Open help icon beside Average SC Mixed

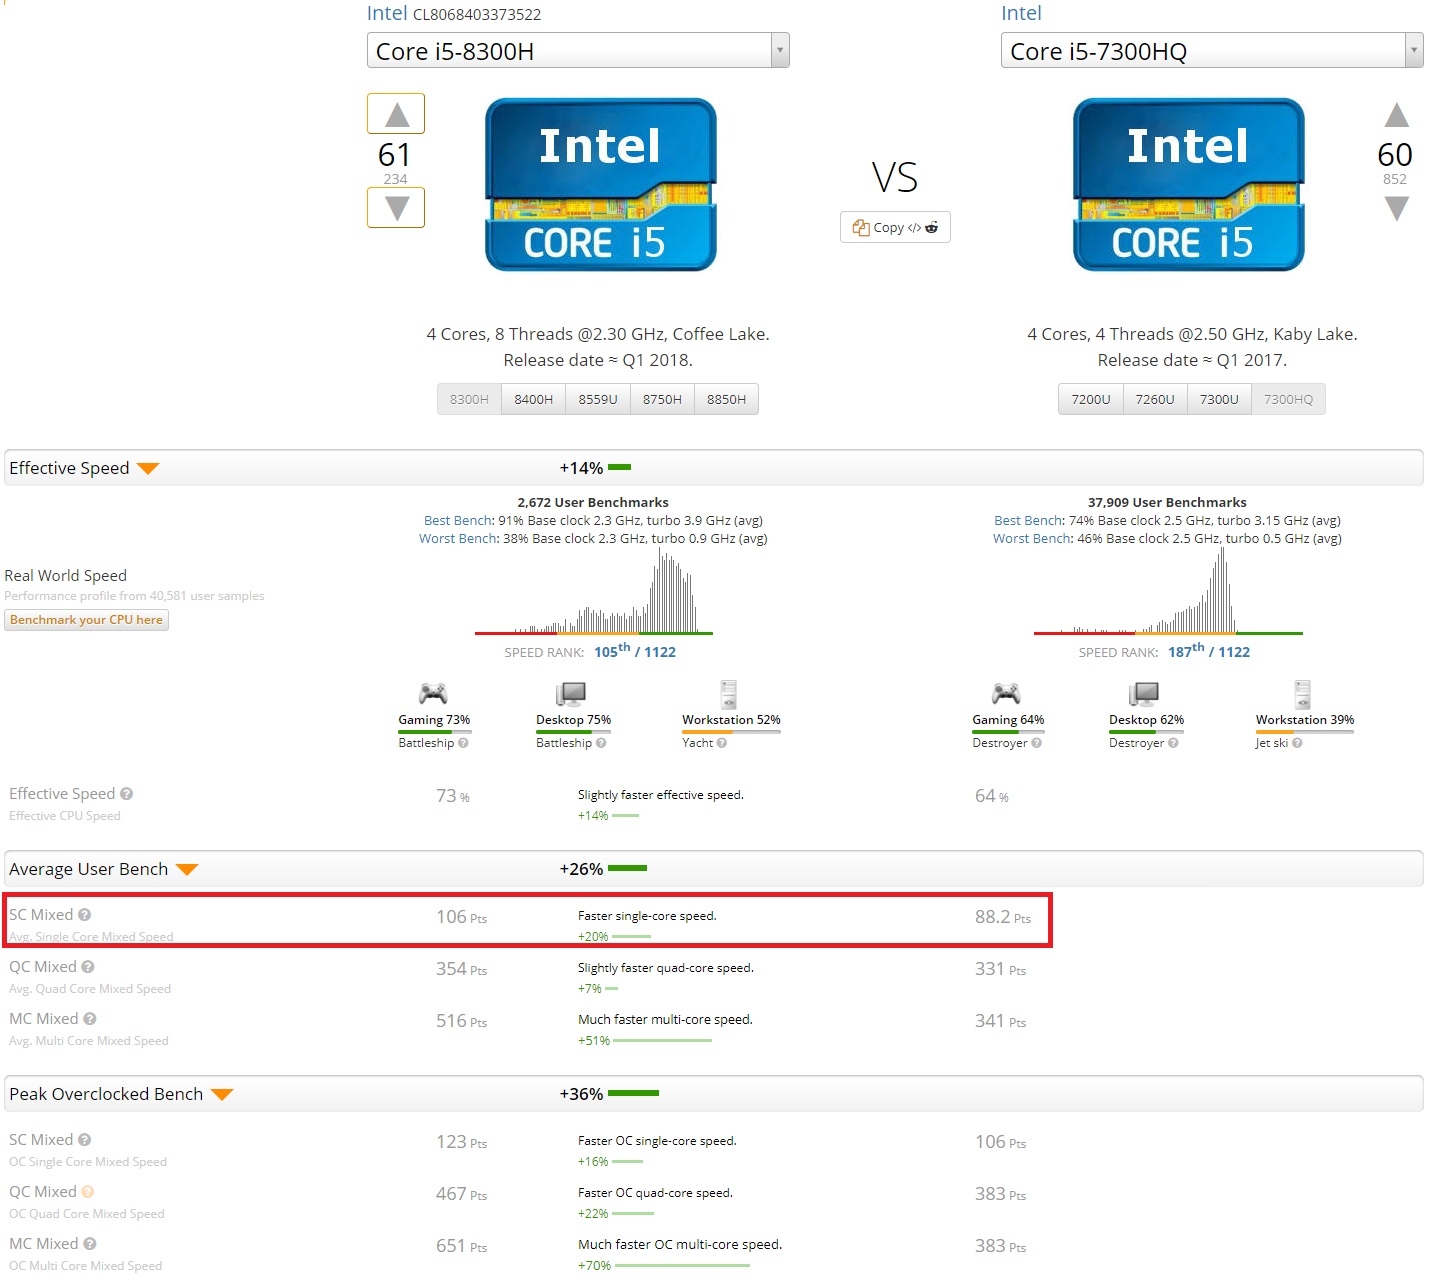tap(85, 915)
